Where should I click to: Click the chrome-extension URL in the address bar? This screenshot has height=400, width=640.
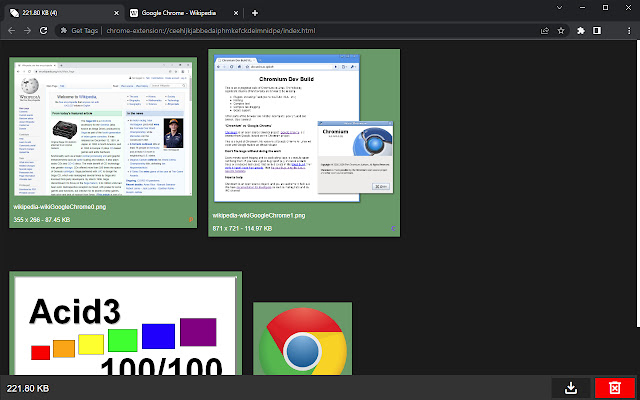pos(211,31)
